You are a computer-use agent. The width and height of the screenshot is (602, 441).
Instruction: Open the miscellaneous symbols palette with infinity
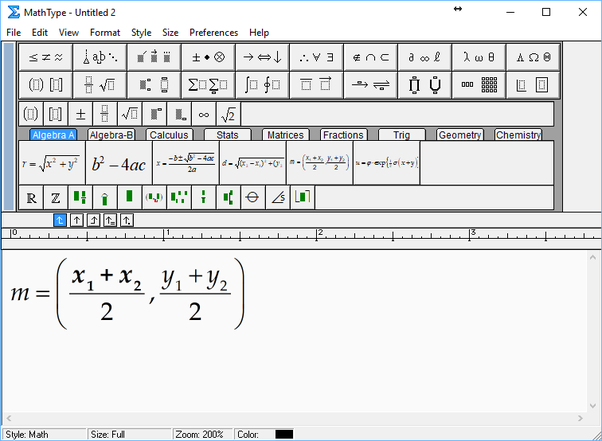(x=425, y=57)
